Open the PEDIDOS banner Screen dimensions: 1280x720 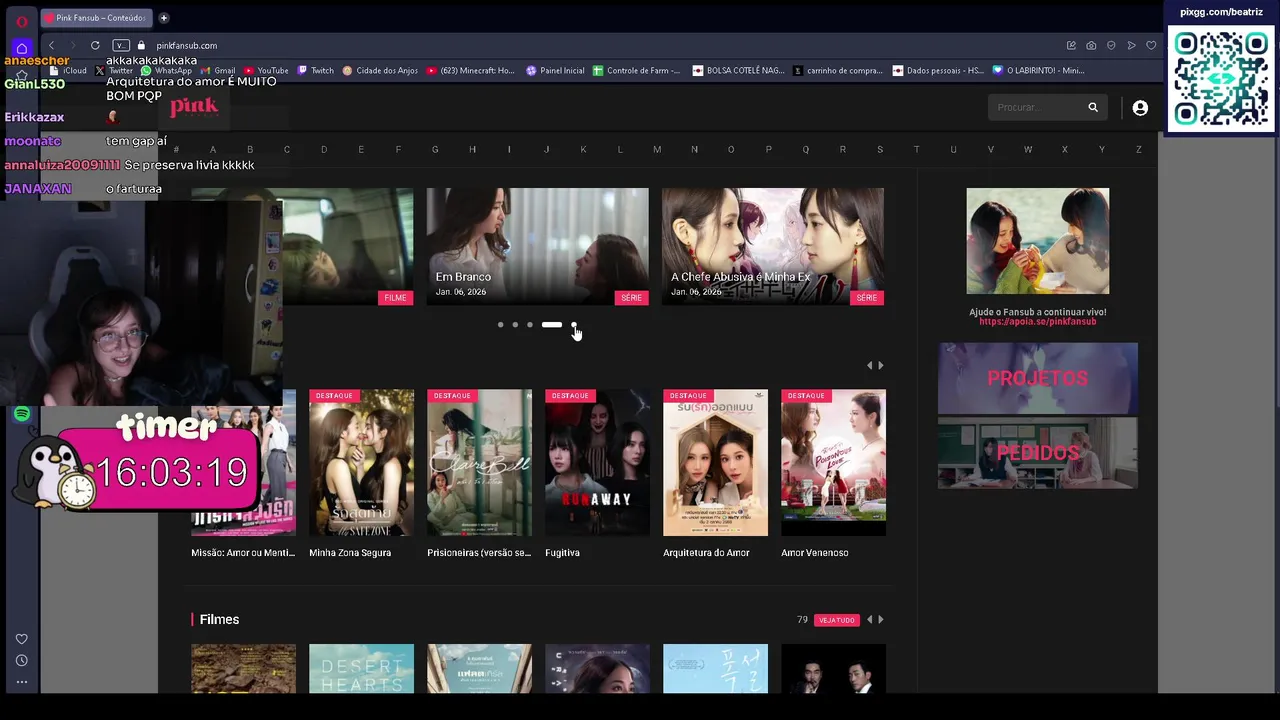1038,453
